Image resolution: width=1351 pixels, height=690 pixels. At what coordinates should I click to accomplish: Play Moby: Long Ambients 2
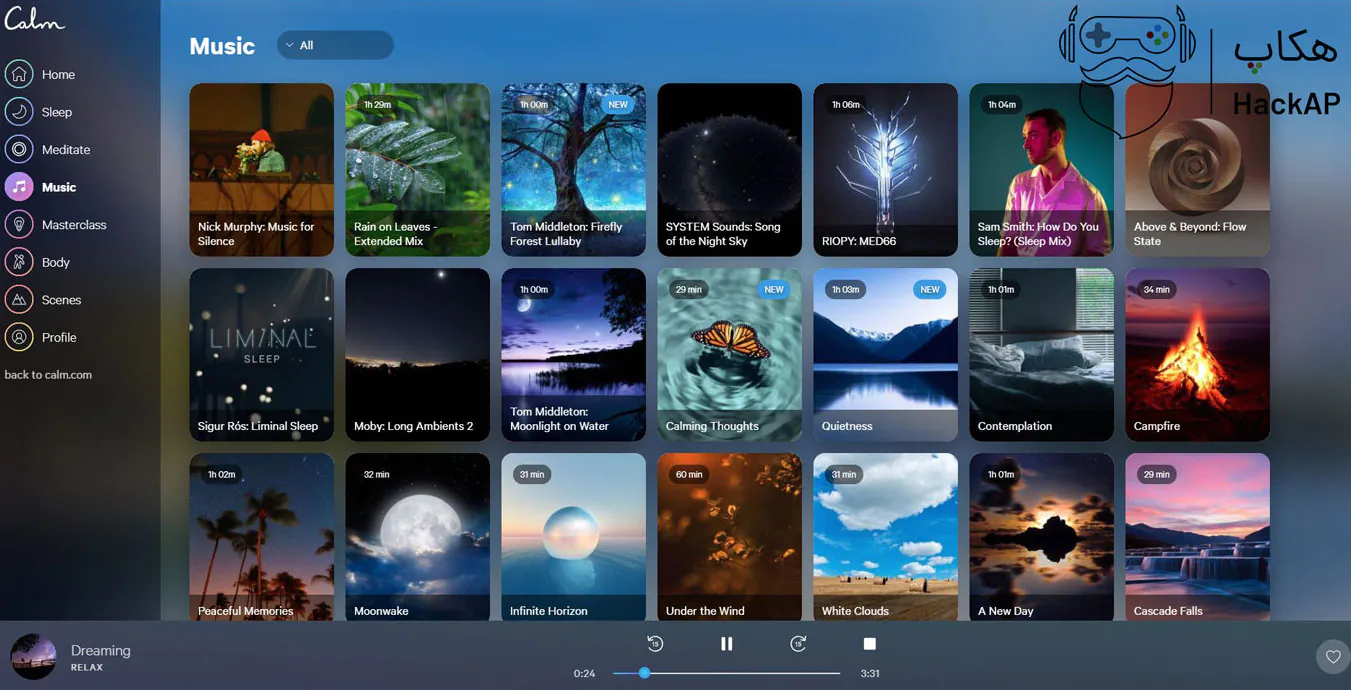(x=418, y=355)
